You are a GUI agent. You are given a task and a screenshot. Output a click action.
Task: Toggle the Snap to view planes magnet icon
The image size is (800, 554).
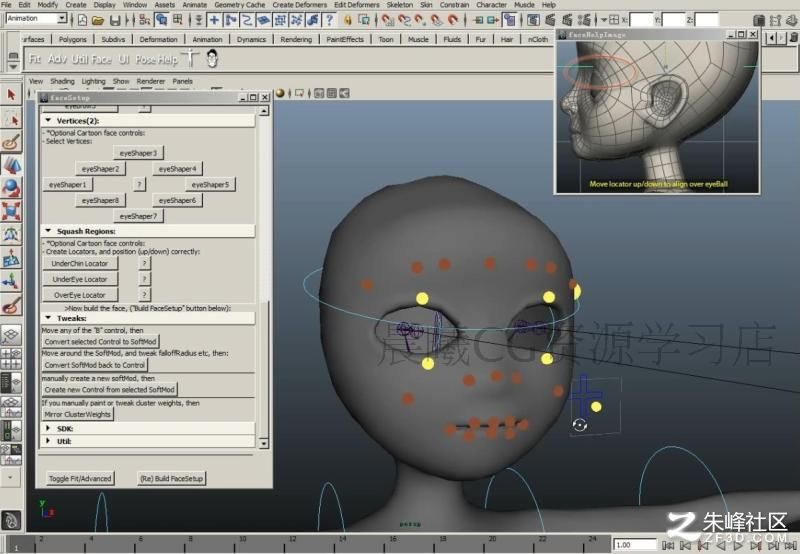437,20
